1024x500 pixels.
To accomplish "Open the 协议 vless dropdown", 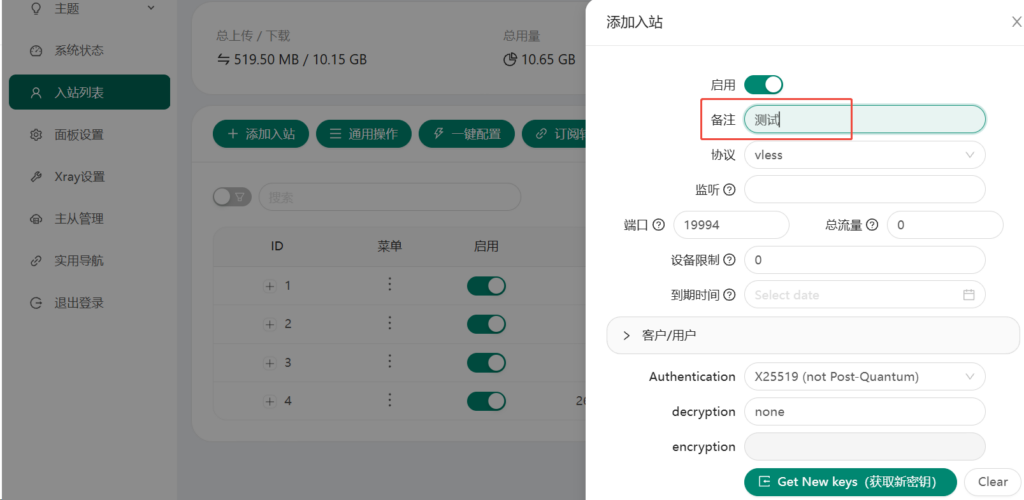I will point(865,155).
